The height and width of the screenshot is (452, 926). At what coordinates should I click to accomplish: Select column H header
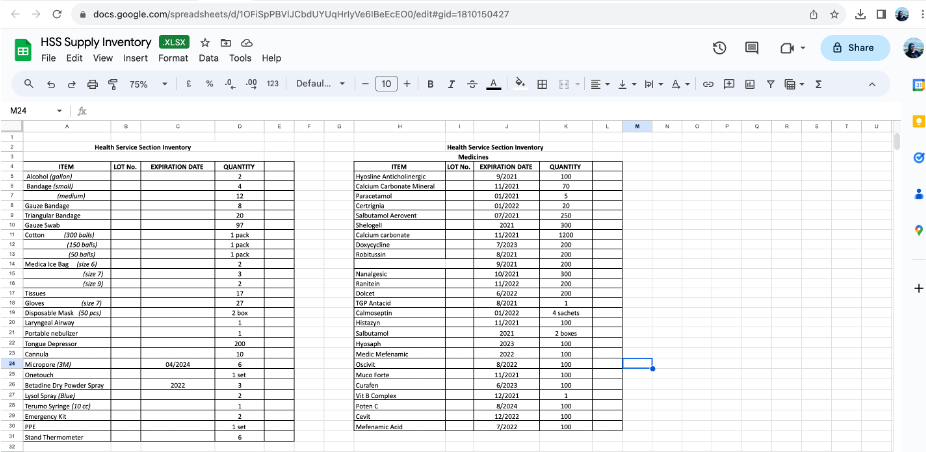tap(400, 126)
